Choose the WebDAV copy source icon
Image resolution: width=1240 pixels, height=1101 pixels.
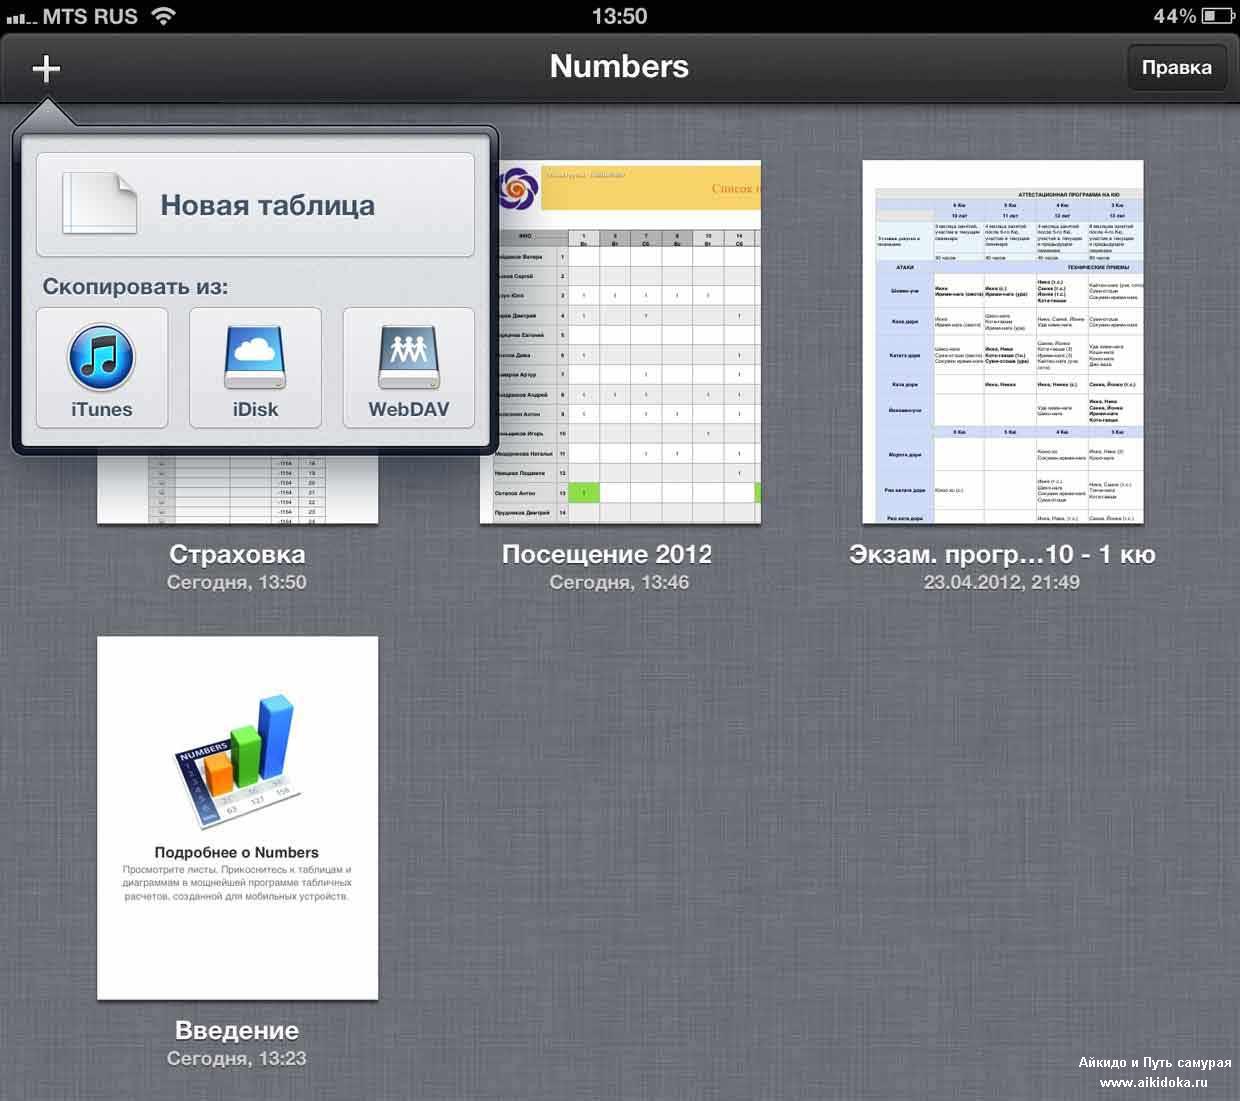(x=408, y=367)
